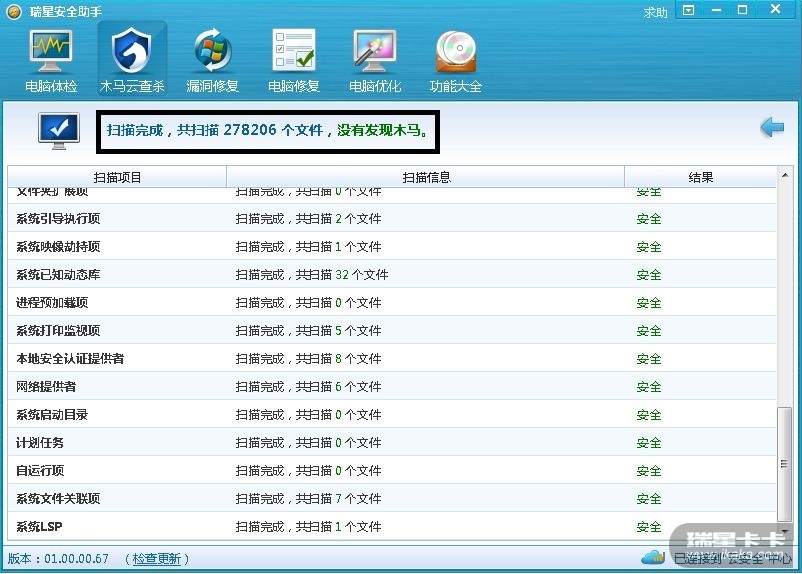Screen dimensions: 802x574
Task: Click the 扫描信息 column header
Action: pyautogui.click(x=426, y=177)
